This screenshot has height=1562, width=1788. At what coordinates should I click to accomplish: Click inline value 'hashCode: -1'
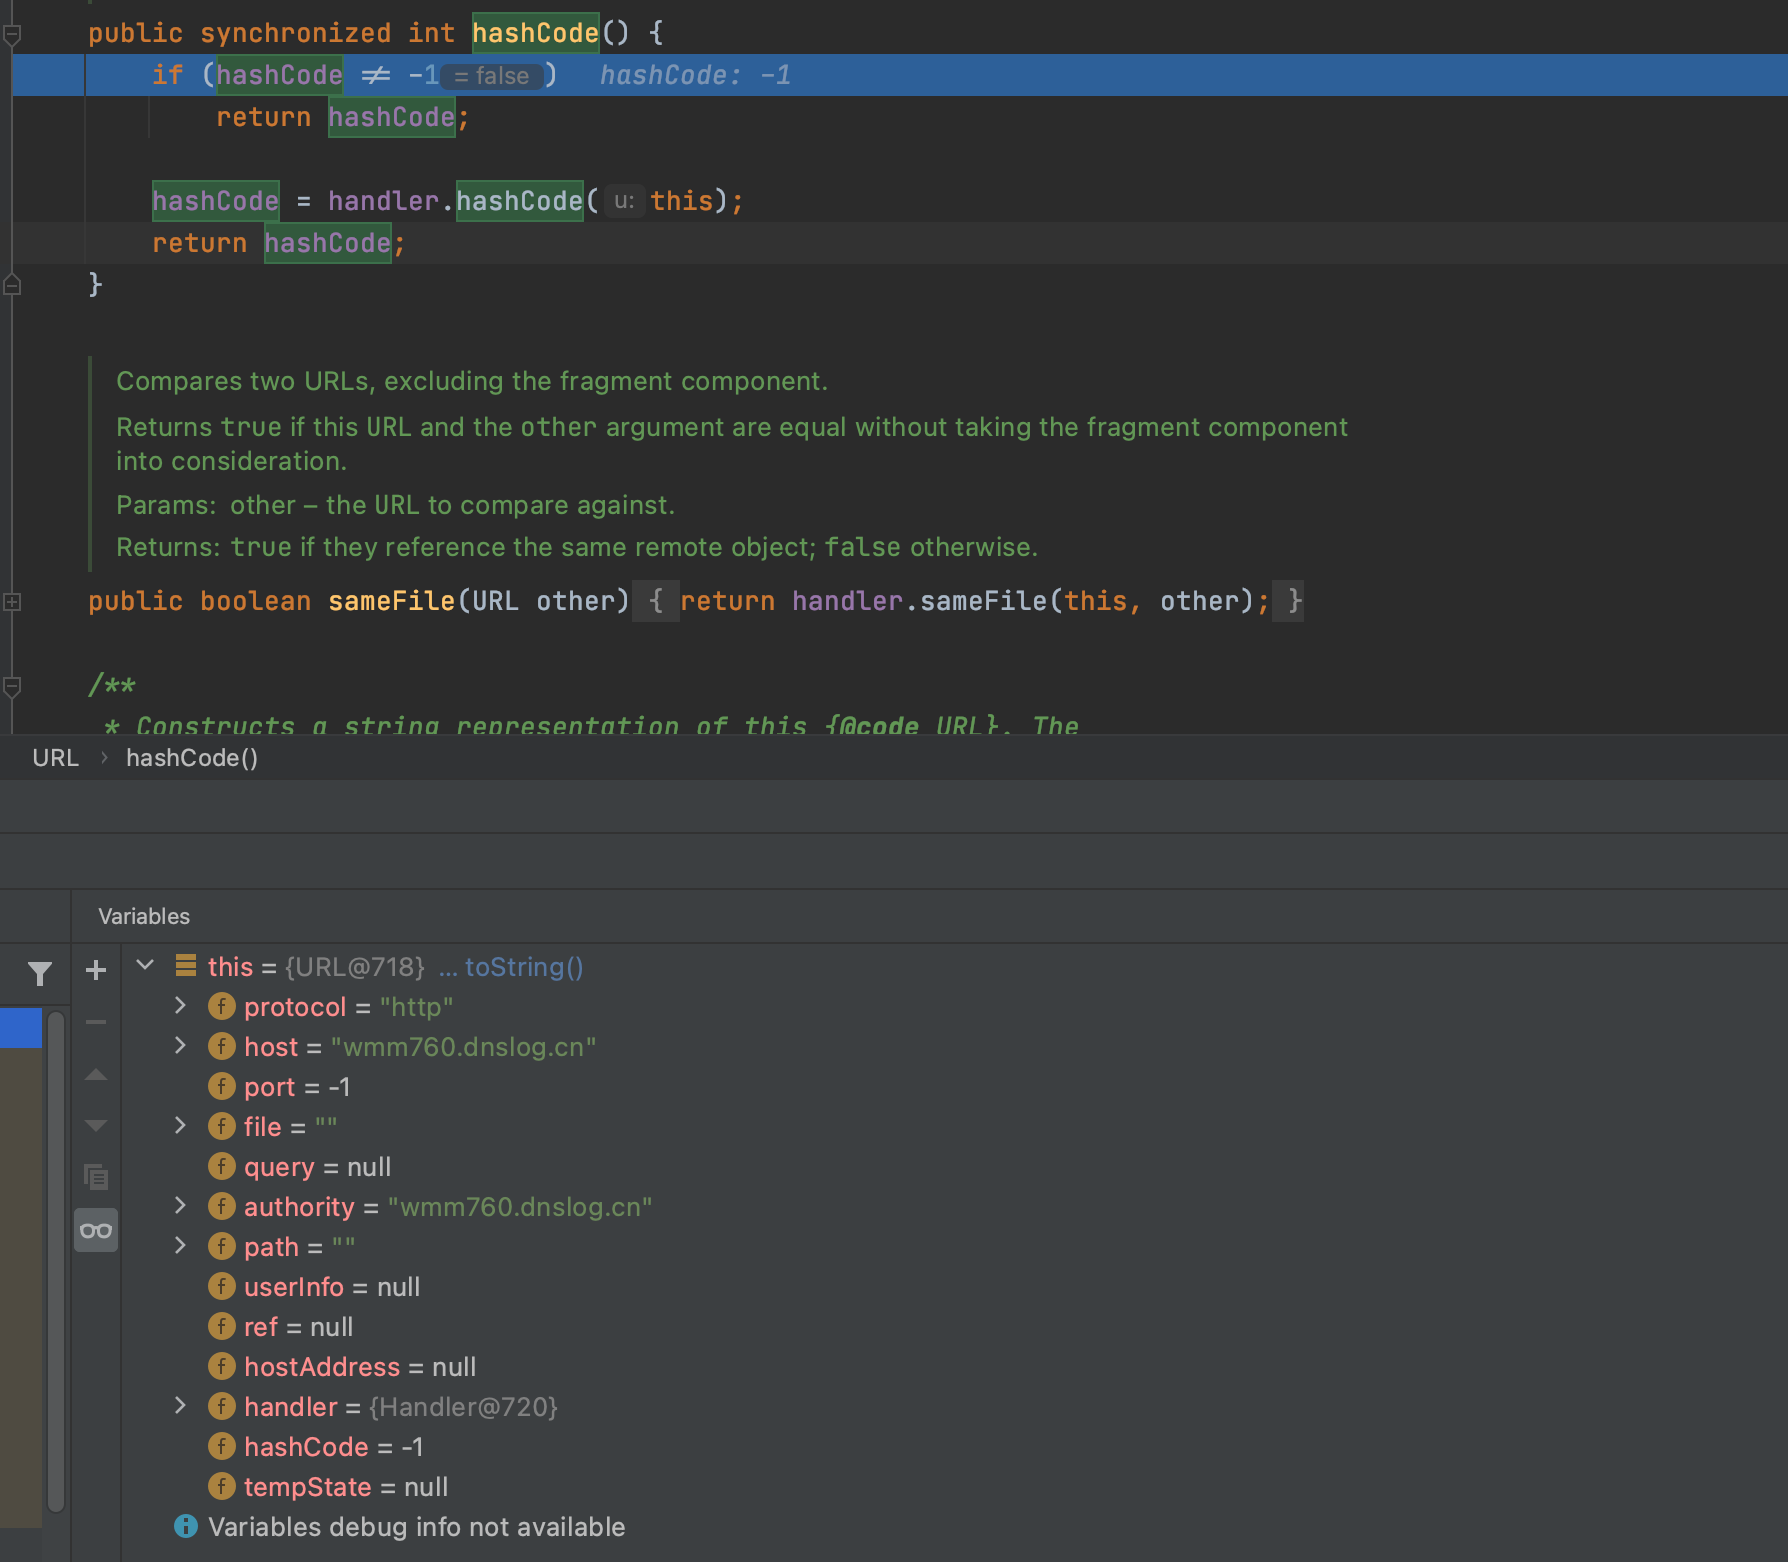pos(695,75)
